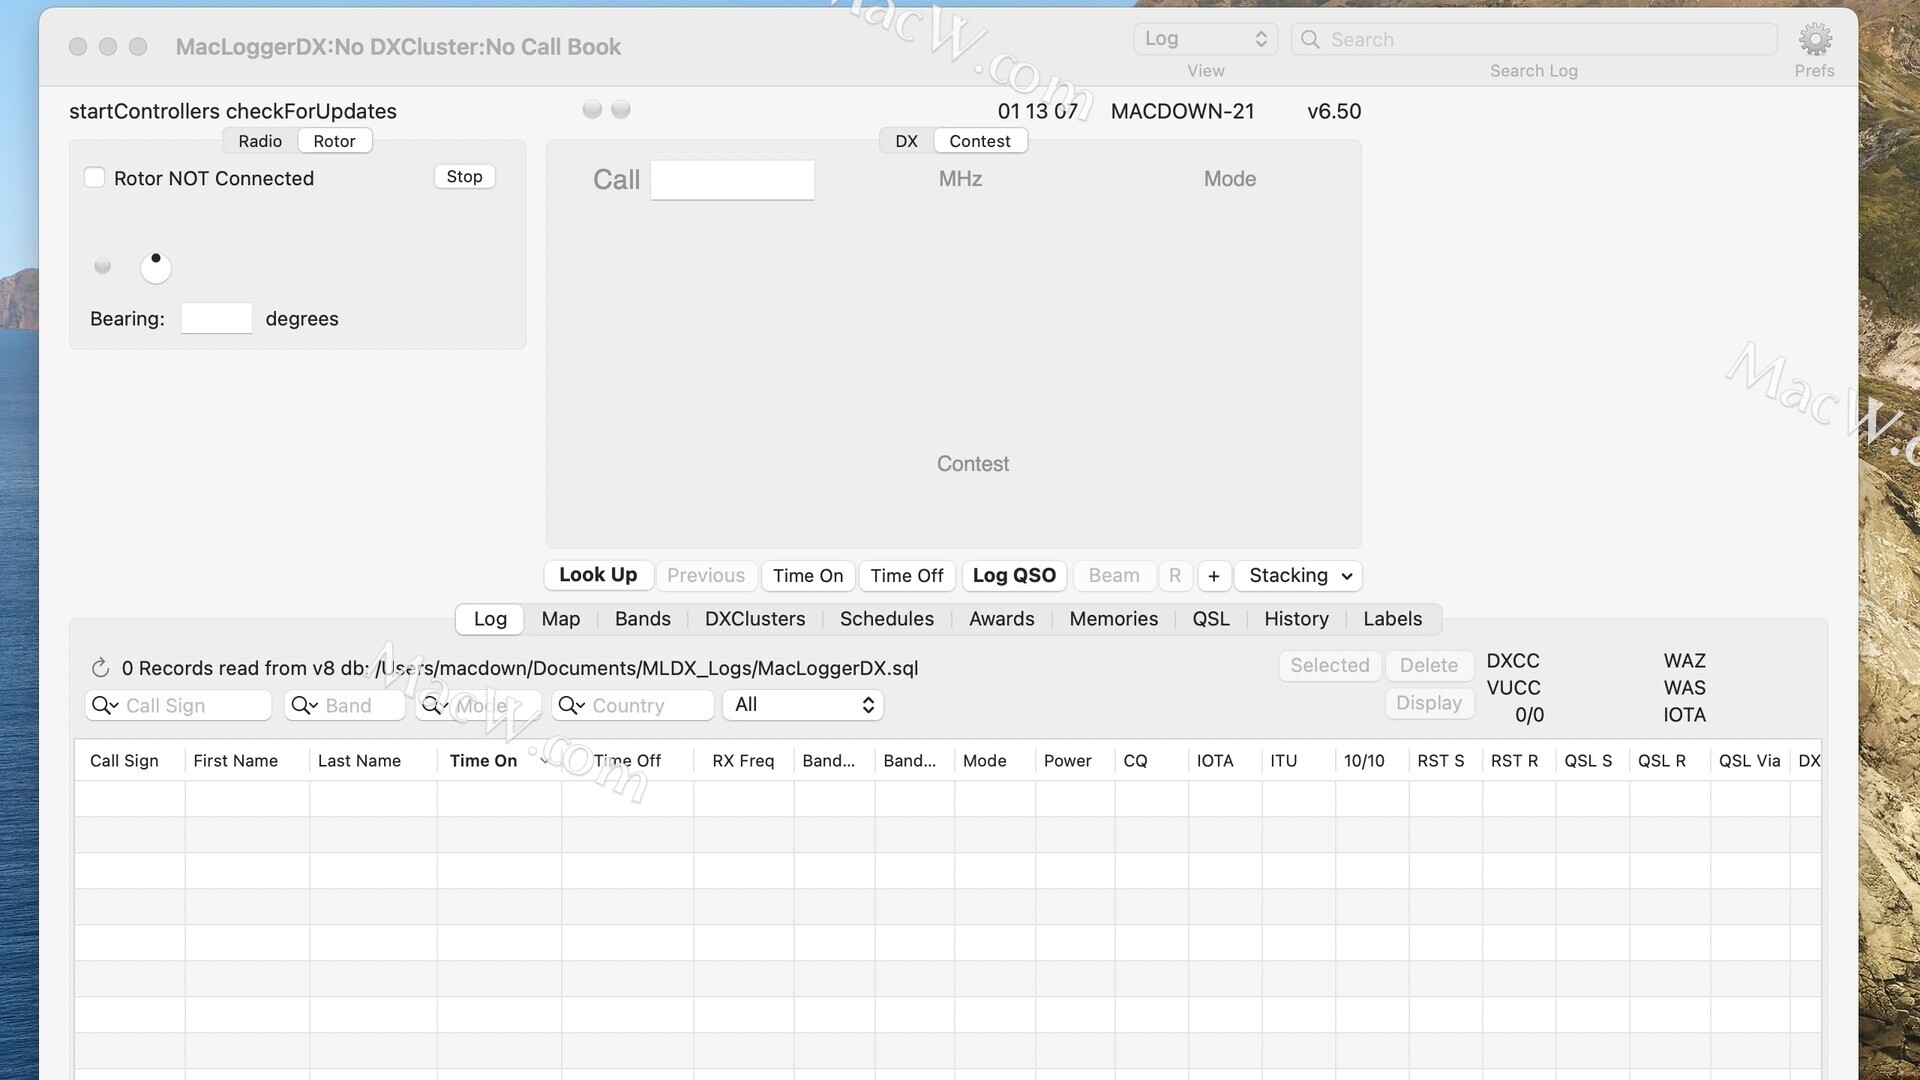Open the Log view dropdown
This screenshot has width=1920, height=1080.
click(x=1205, y=39)
